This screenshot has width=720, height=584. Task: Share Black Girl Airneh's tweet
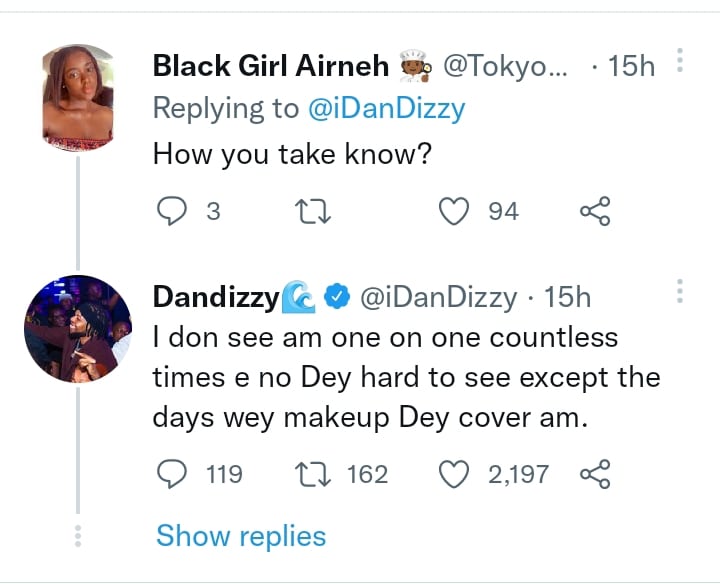595,211
